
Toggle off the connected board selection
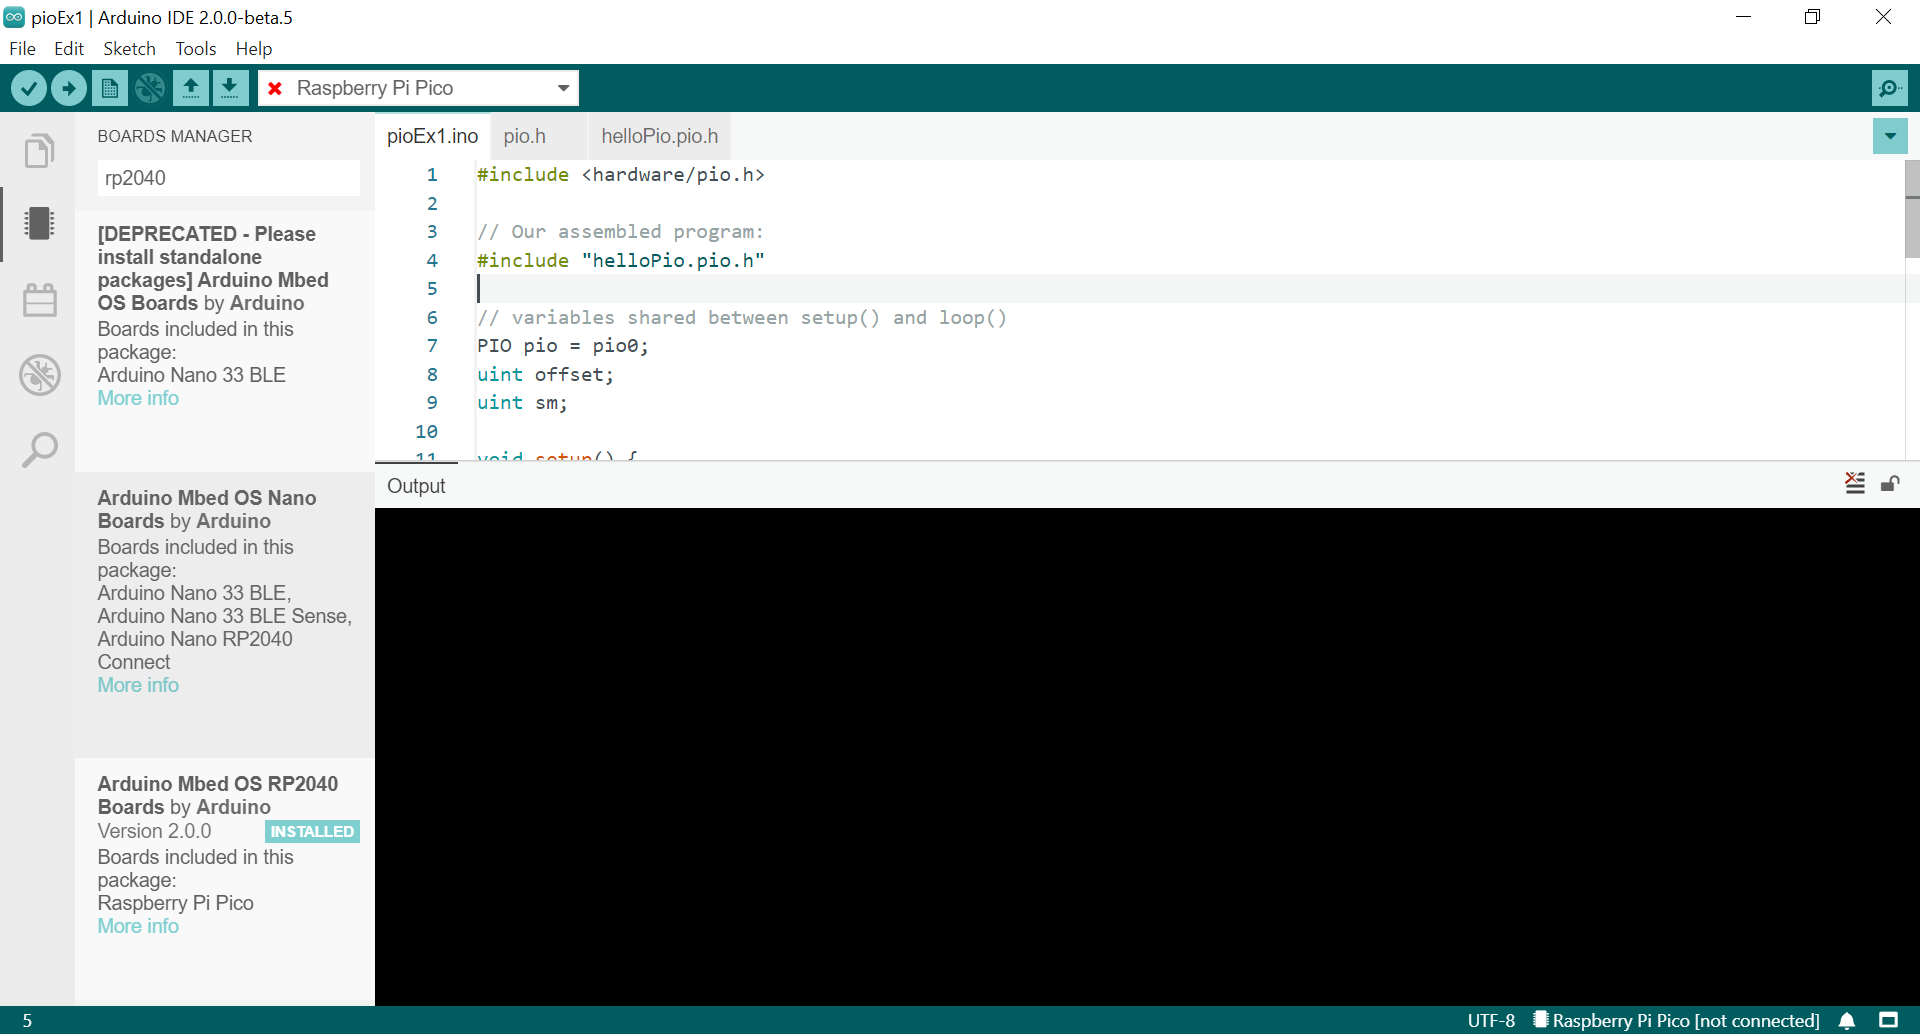[x=275, y=88]
